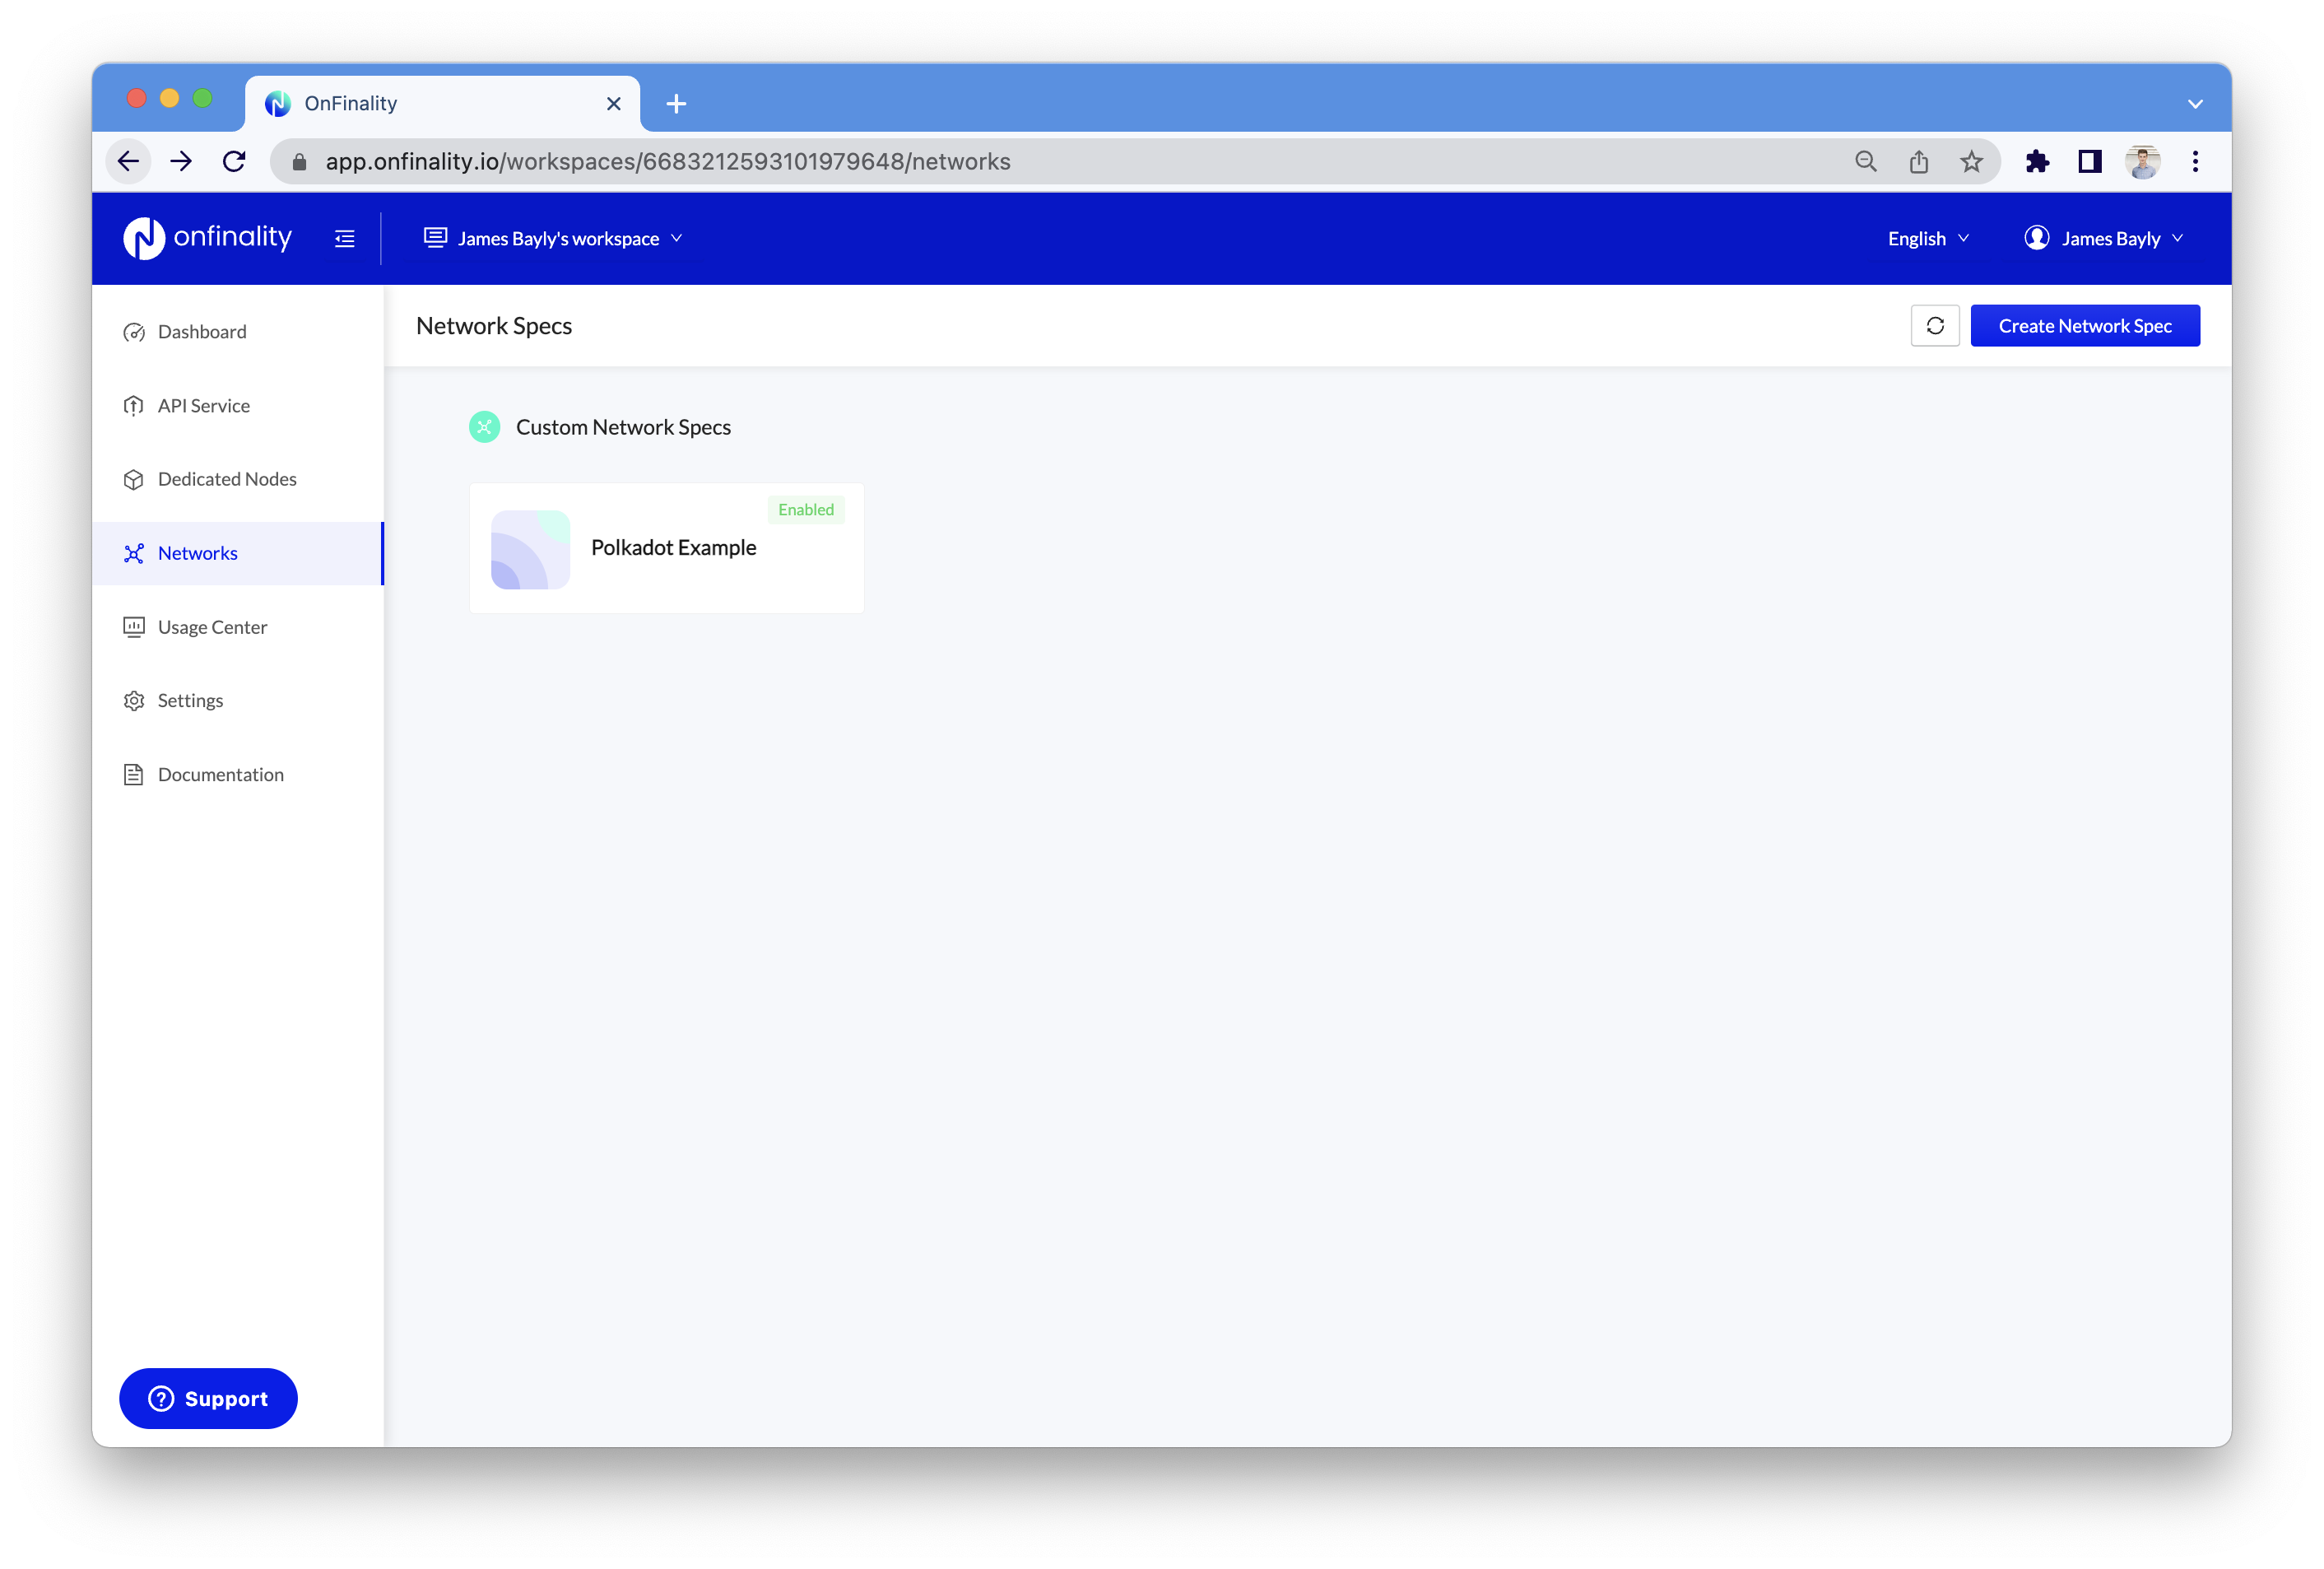
Task: Click Create Network Spec button
Action: 2084,326
